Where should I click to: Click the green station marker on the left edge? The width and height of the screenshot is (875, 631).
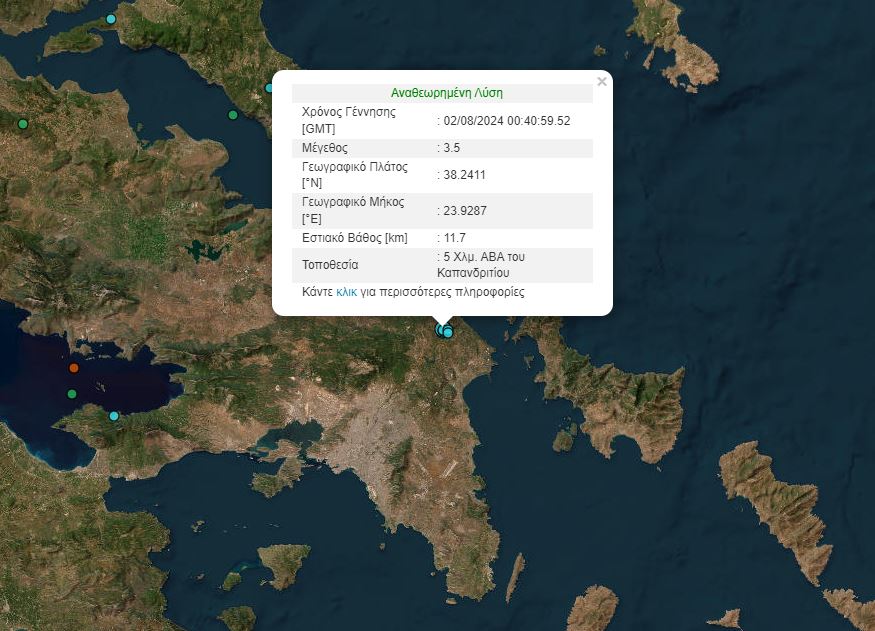pyautogui.click(x=22, y=124)
